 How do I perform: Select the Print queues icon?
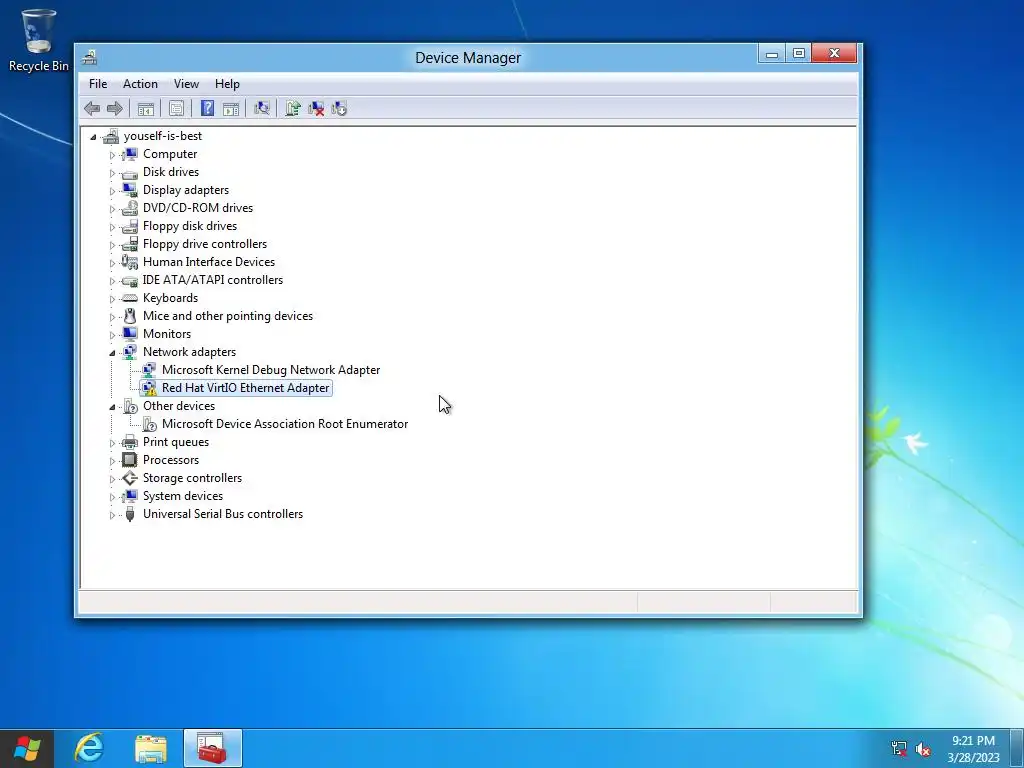point(130,442)
